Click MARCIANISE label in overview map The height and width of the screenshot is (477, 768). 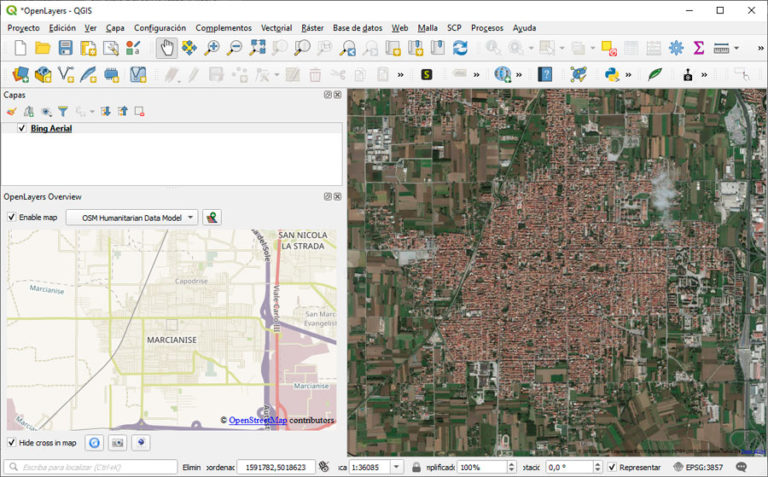172,340
